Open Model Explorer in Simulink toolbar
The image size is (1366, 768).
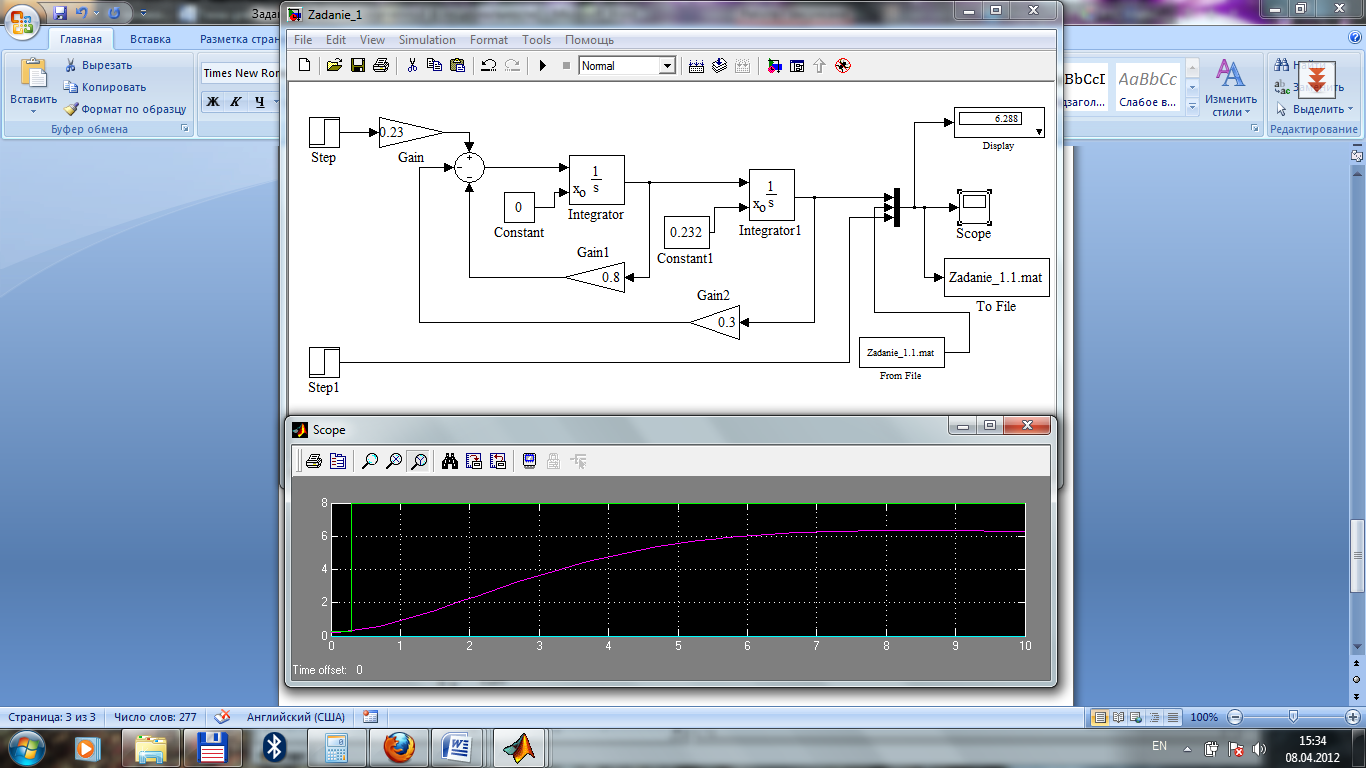pos(797,66)
